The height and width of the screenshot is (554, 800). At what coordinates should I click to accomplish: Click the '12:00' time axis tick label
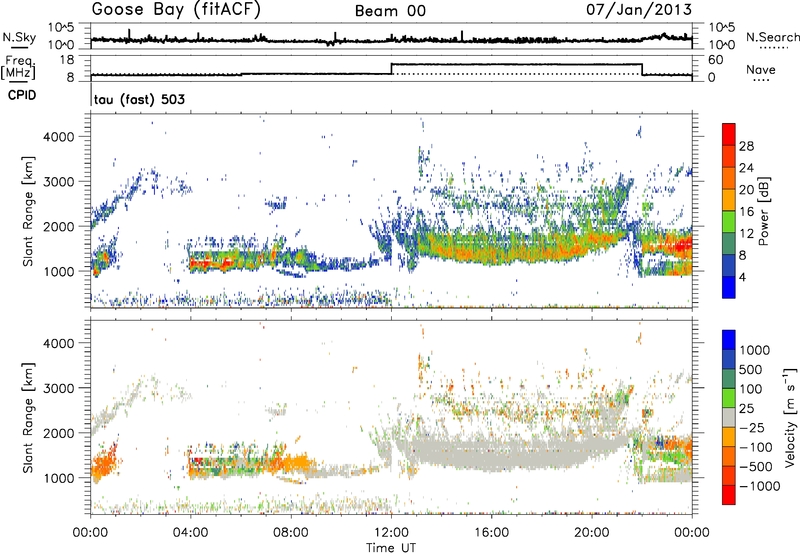point(391,533)
